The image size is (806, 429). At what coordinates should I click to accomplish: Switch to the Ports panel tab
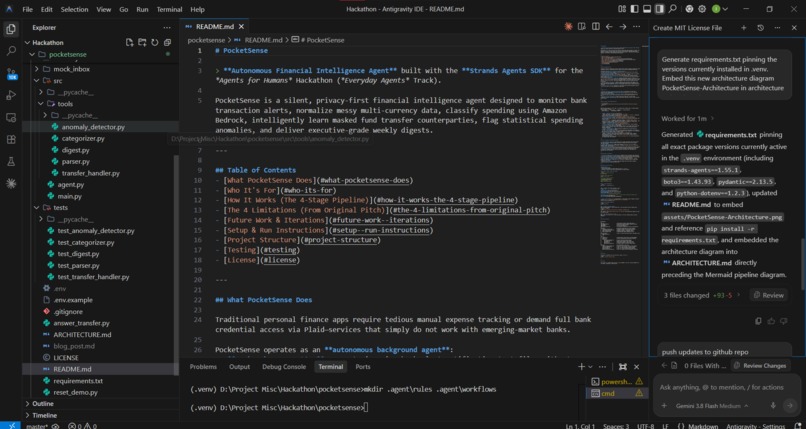pos(363,367)
